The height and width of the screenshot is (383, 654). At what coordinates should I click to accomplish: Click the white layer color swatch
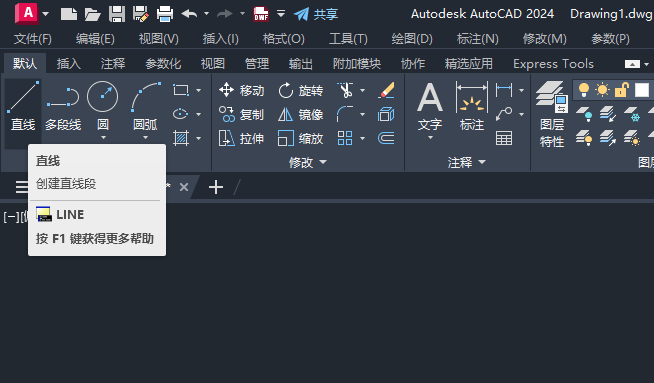642,90
